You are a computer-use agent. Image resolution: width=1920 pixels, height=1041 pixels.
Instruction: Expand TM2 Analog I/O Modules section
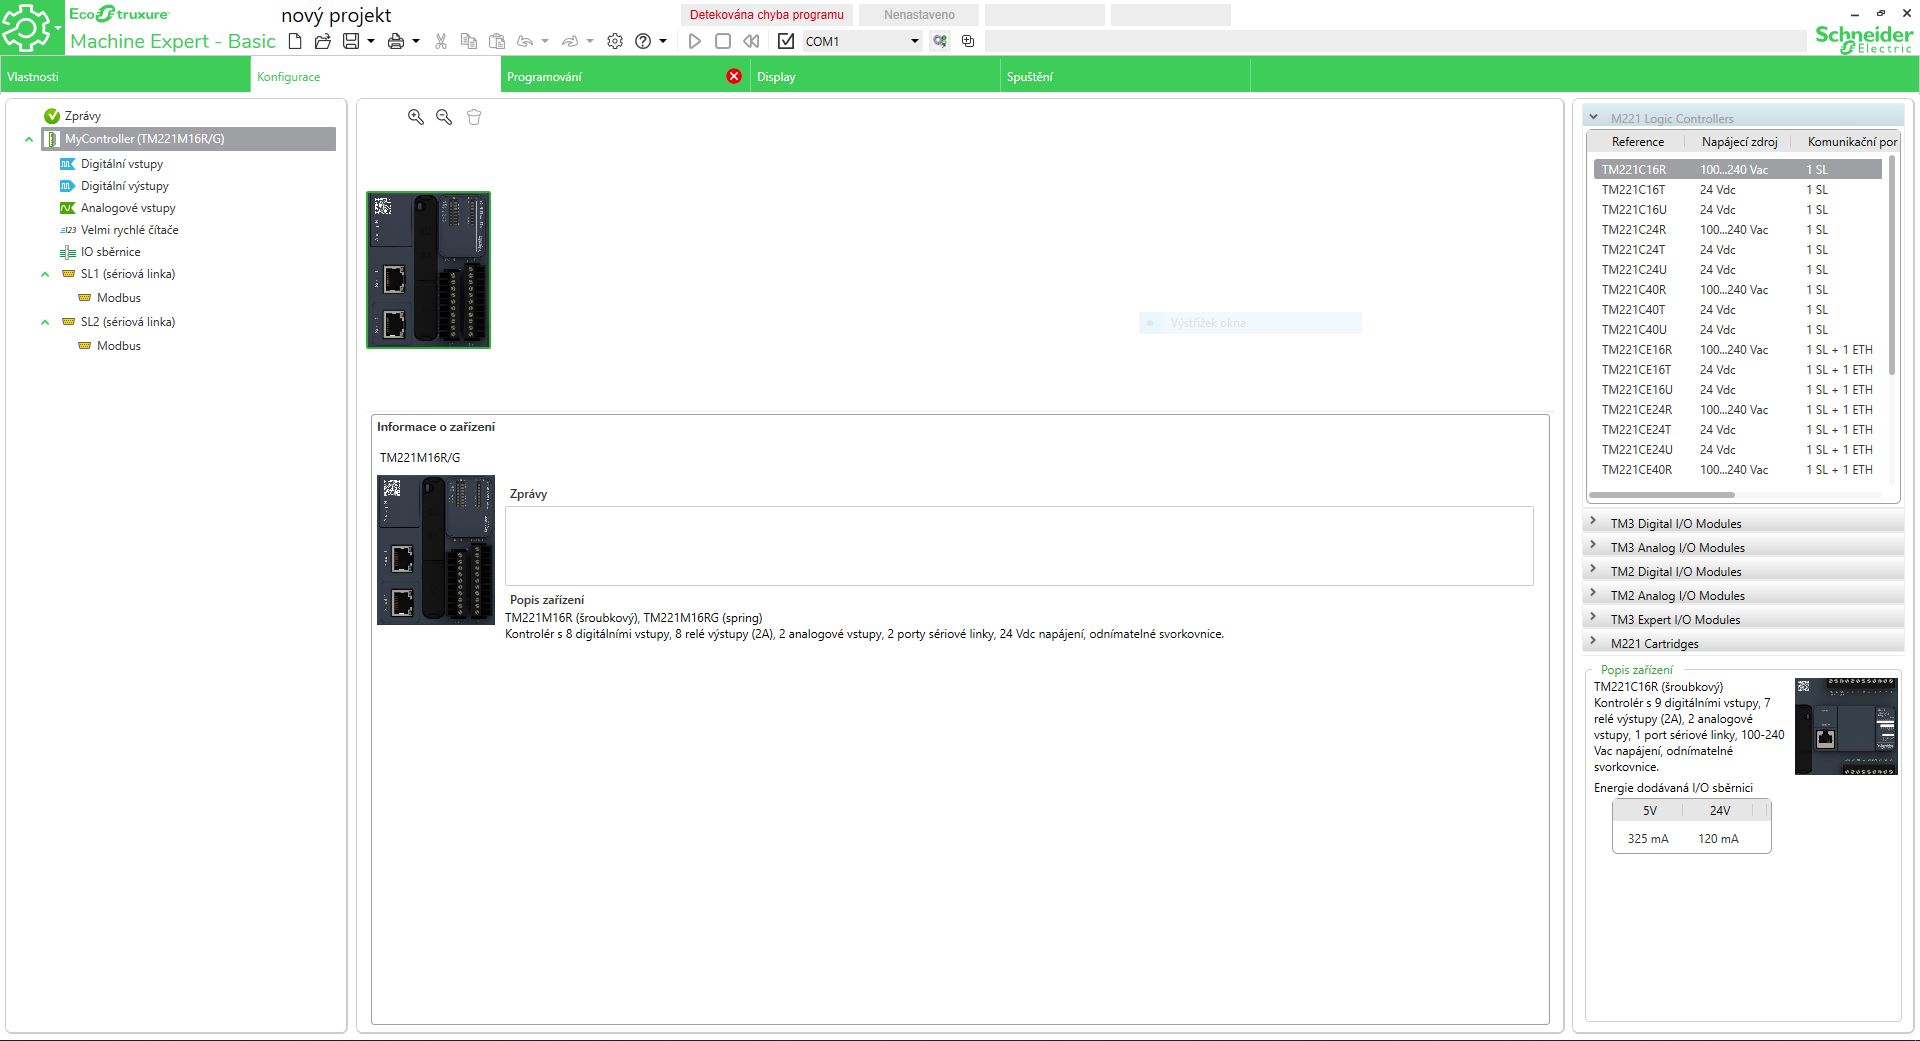click(1593, 594)
